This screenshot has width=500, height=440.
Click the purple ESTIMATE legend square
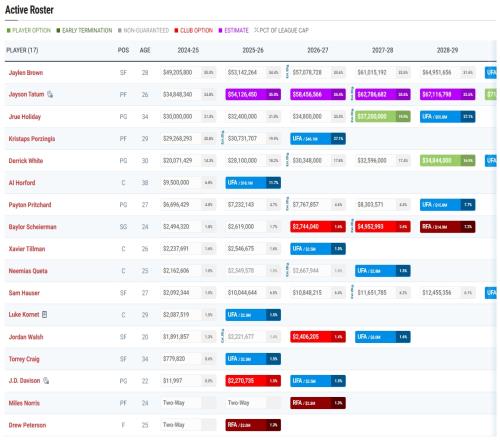coord(220,30)
